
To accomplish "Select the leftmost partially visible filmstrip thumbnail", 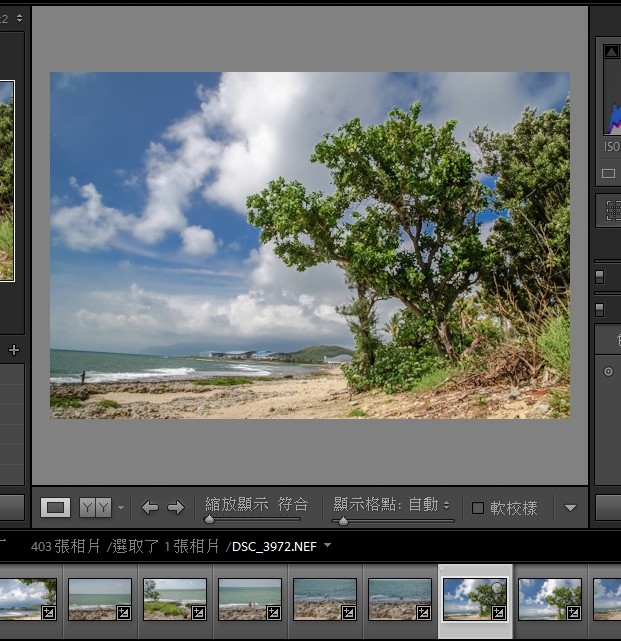I will point(28,599).
